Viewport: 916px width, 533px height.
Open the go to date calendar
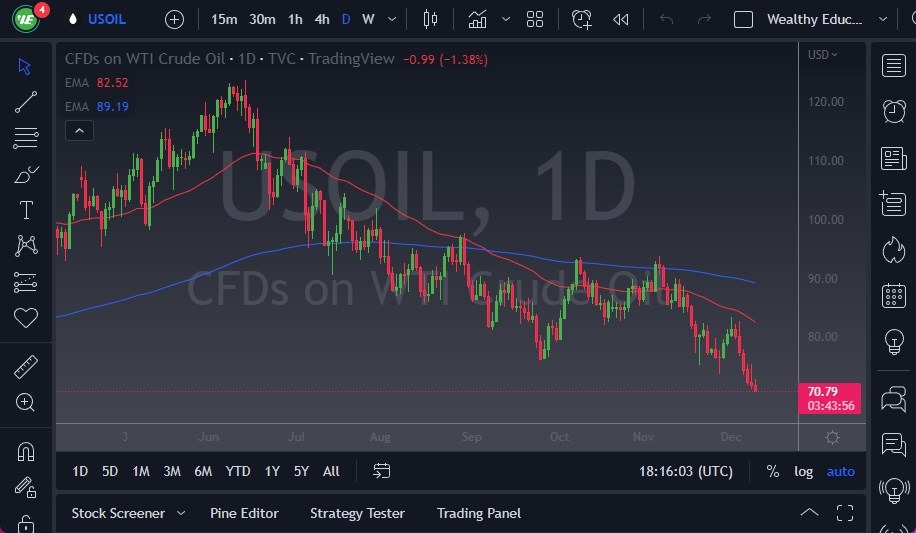(381, 471)
